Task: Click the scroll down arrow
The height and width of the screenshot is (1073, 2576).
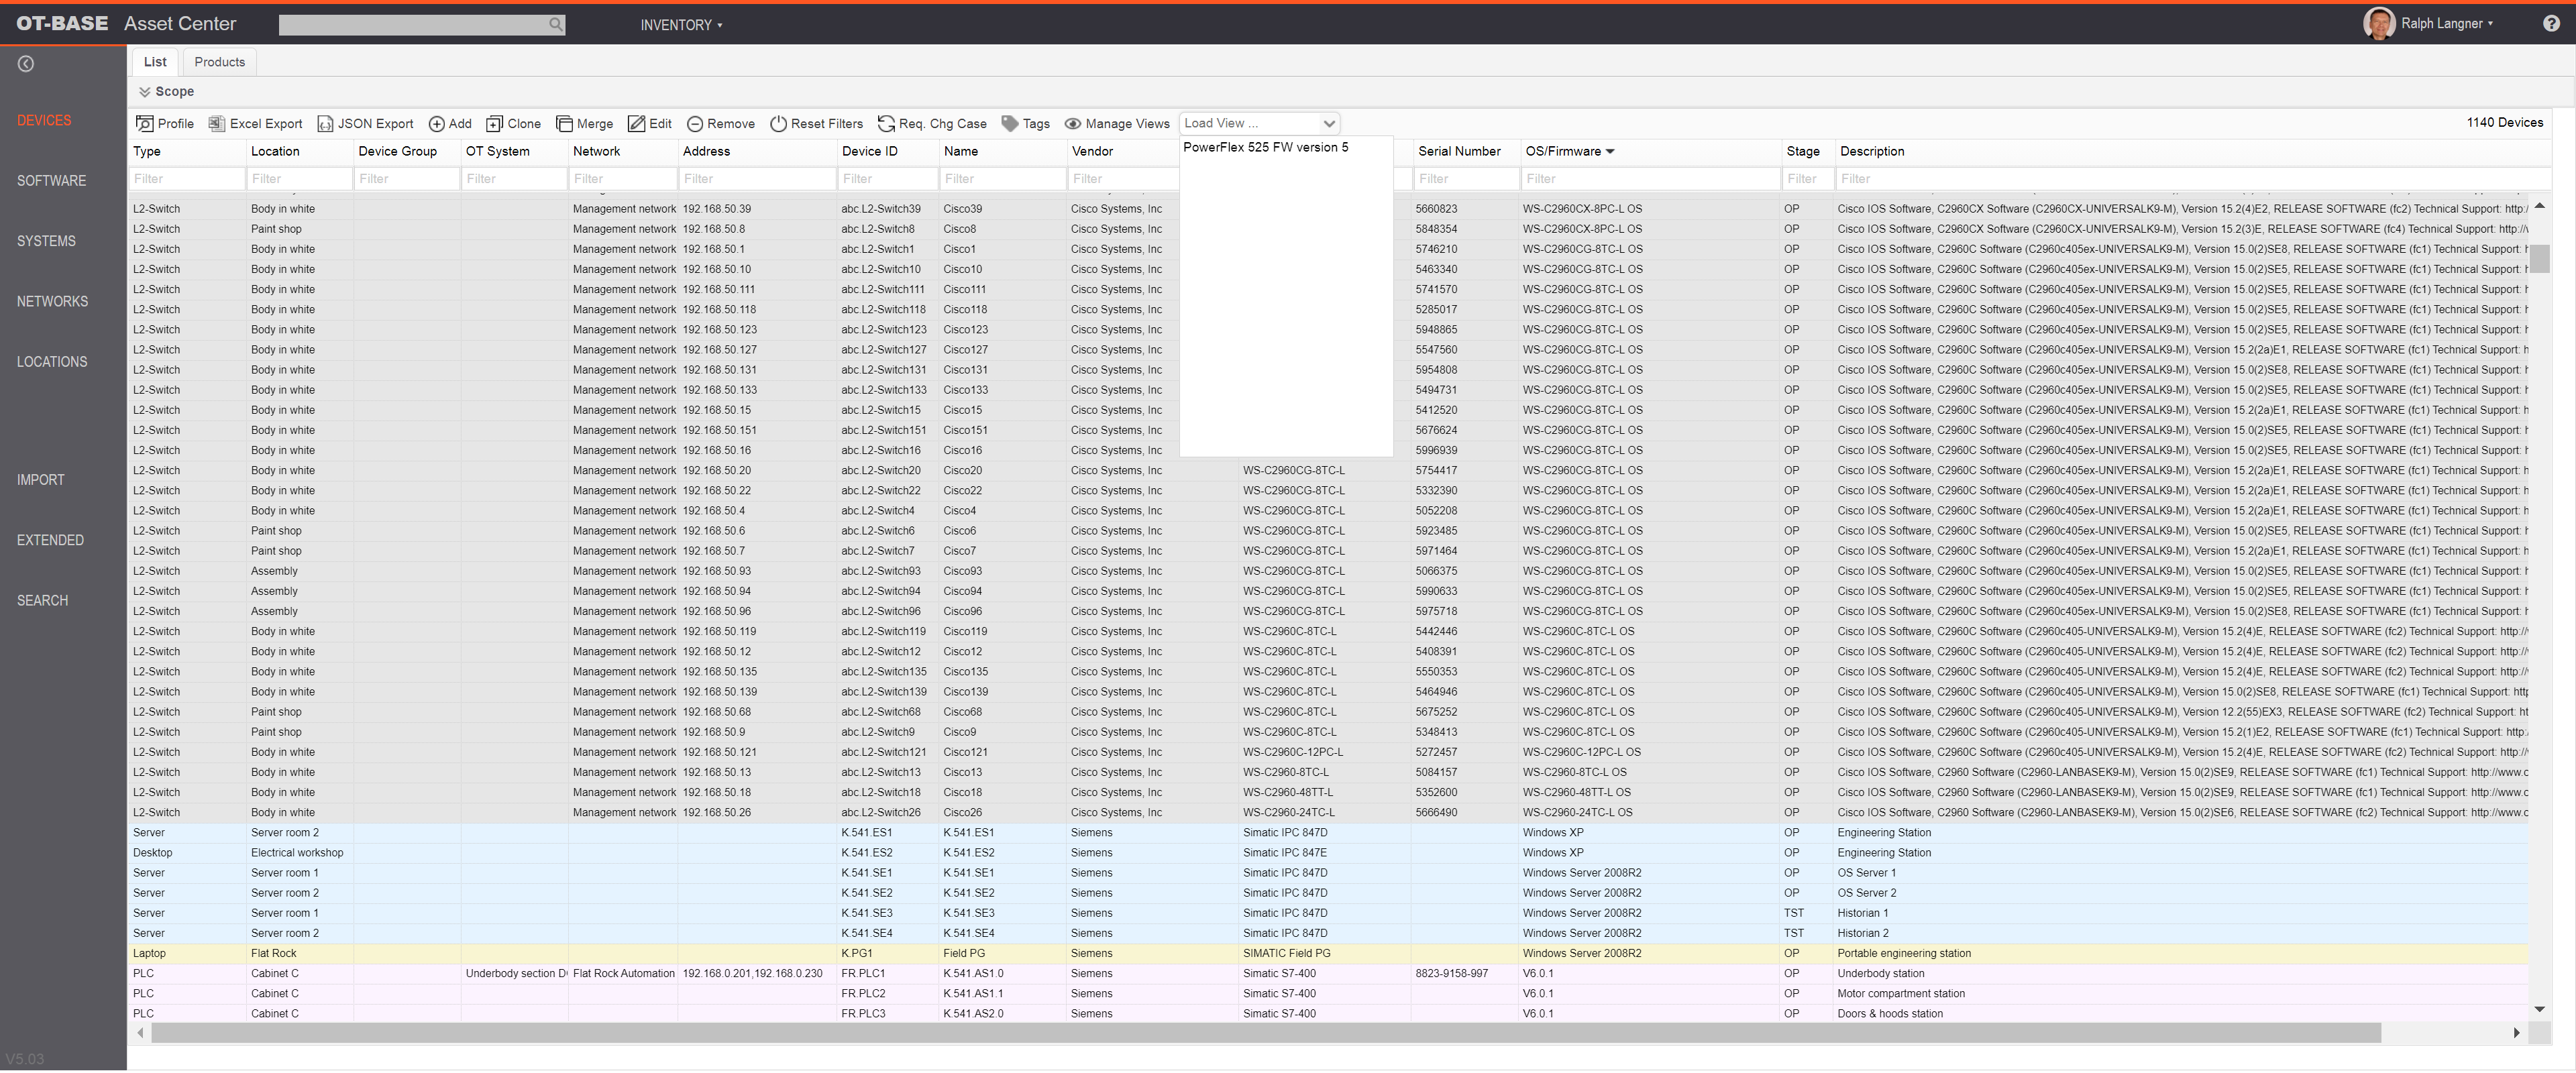Action: 2539,1010
